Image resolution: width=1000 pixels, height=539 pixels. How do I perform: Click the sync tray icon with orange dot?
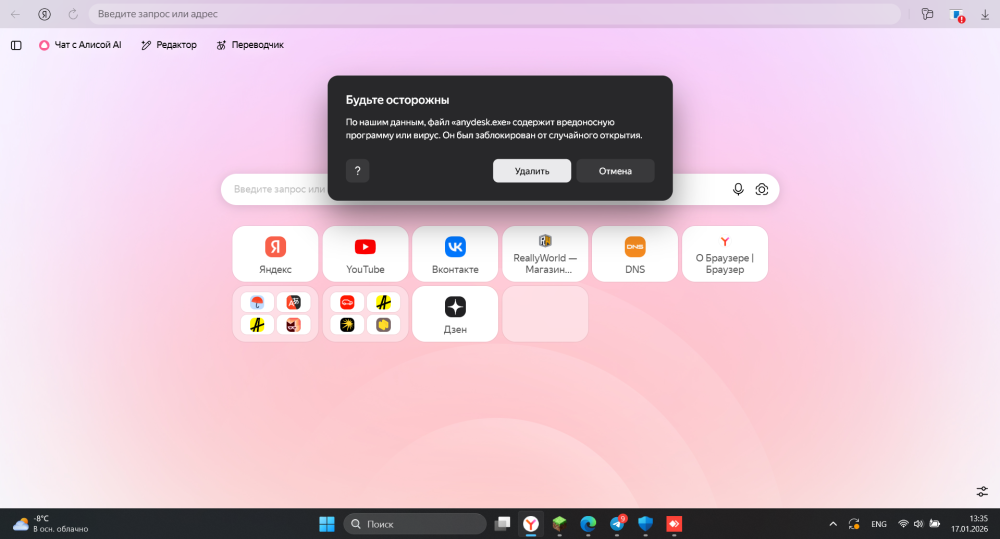tap(854, 524)
